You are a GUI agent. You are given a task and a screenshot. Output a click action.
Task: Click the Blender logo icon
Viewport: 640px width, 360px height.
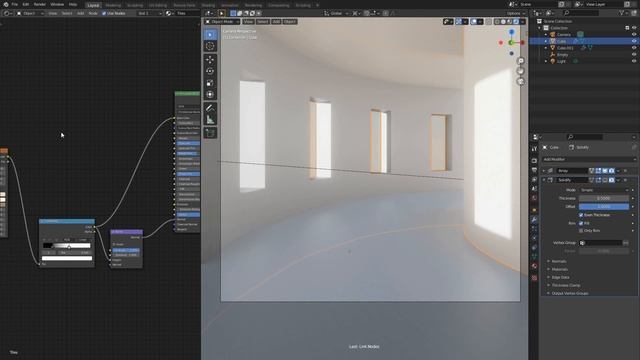[x=6, y=4]
